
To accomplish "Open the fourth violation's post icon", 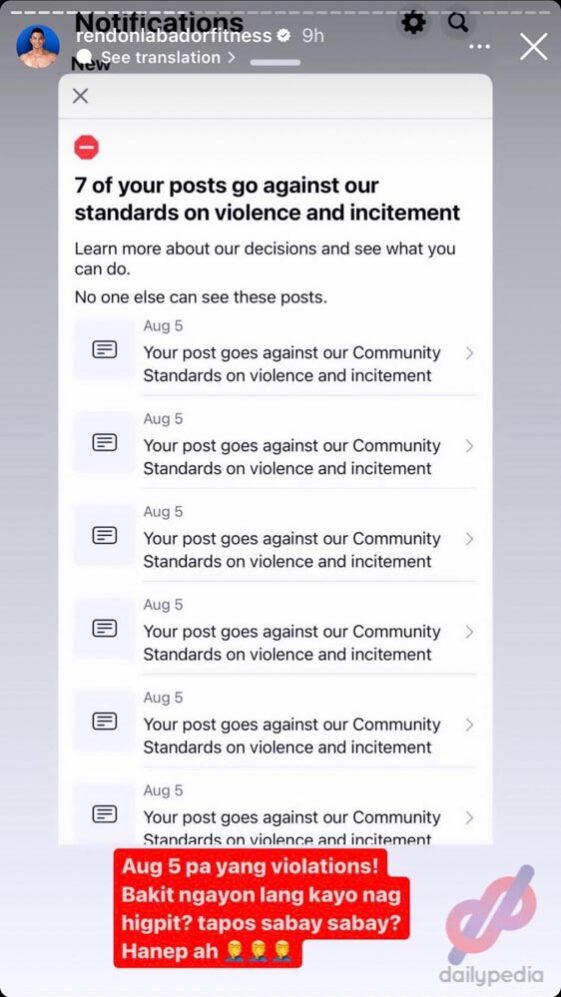I will [x=104, y=628].
